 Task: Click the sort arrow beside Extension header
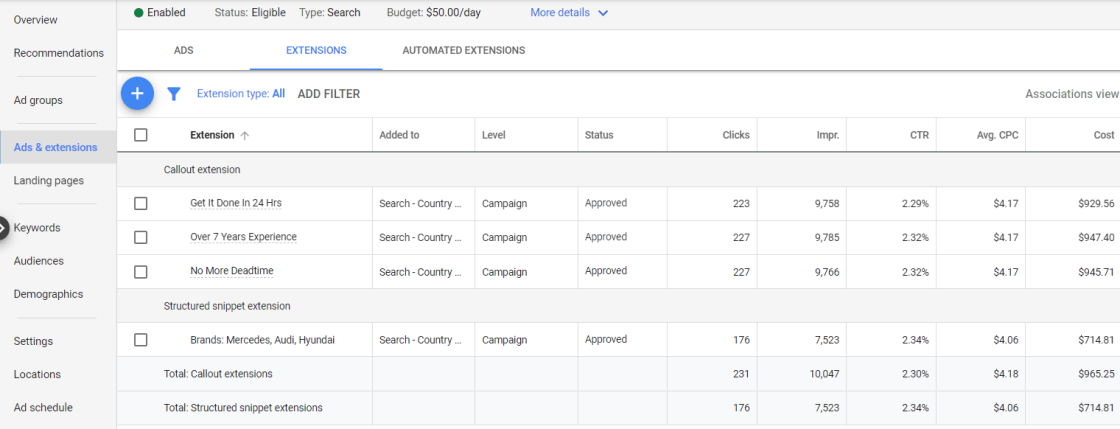(x=245, y=136)
